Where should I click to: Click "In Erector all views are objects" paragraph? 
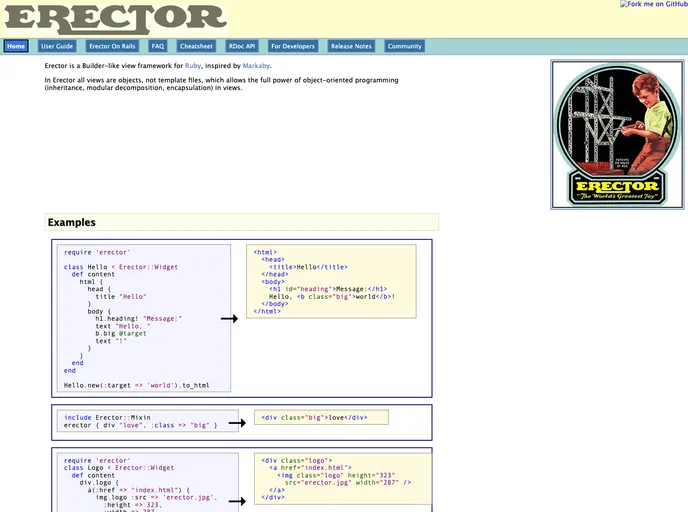tap(222, 84)
